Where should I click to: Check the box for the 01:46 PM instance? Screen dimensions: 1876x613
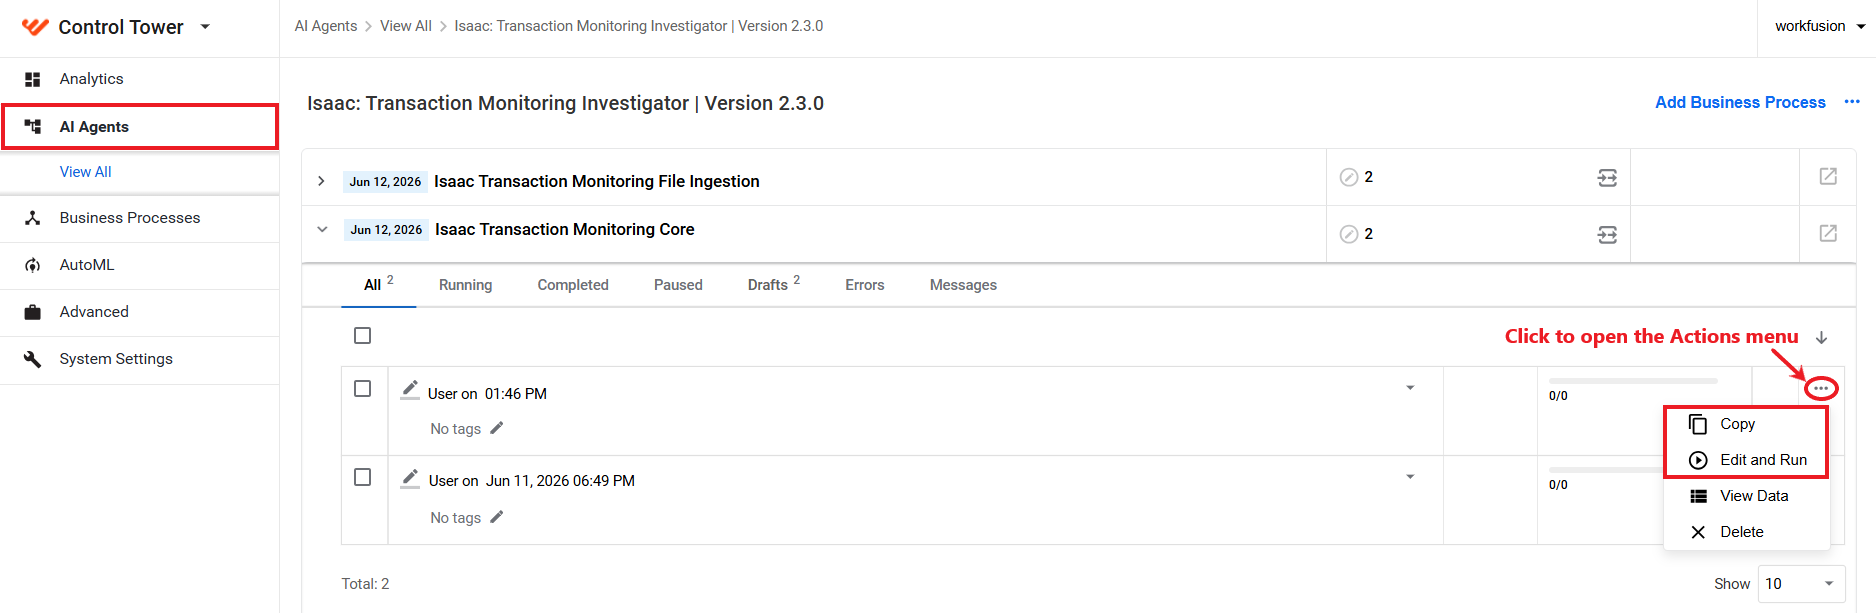tap(363, 389)
